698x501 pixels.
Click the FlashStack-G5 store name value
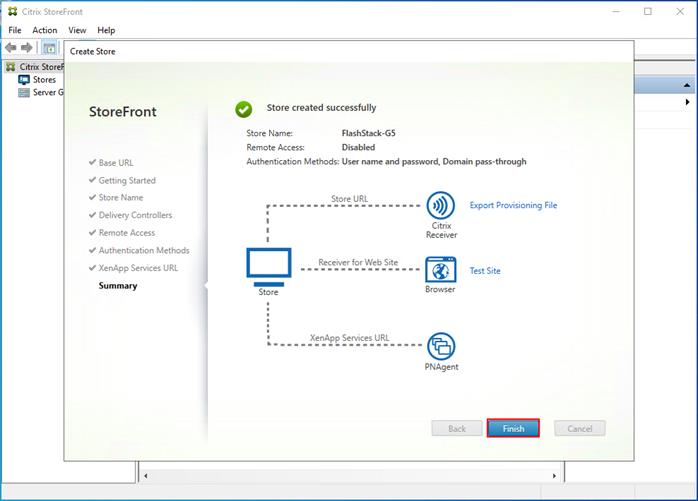pyautogui.click(x=368, y=133)
